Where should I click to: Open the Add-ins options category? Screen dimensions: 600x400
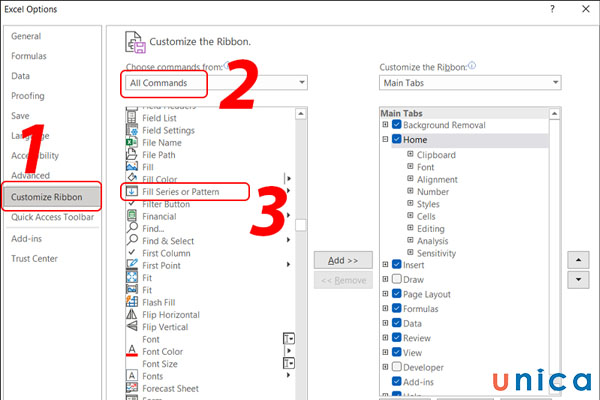point(27,239)
